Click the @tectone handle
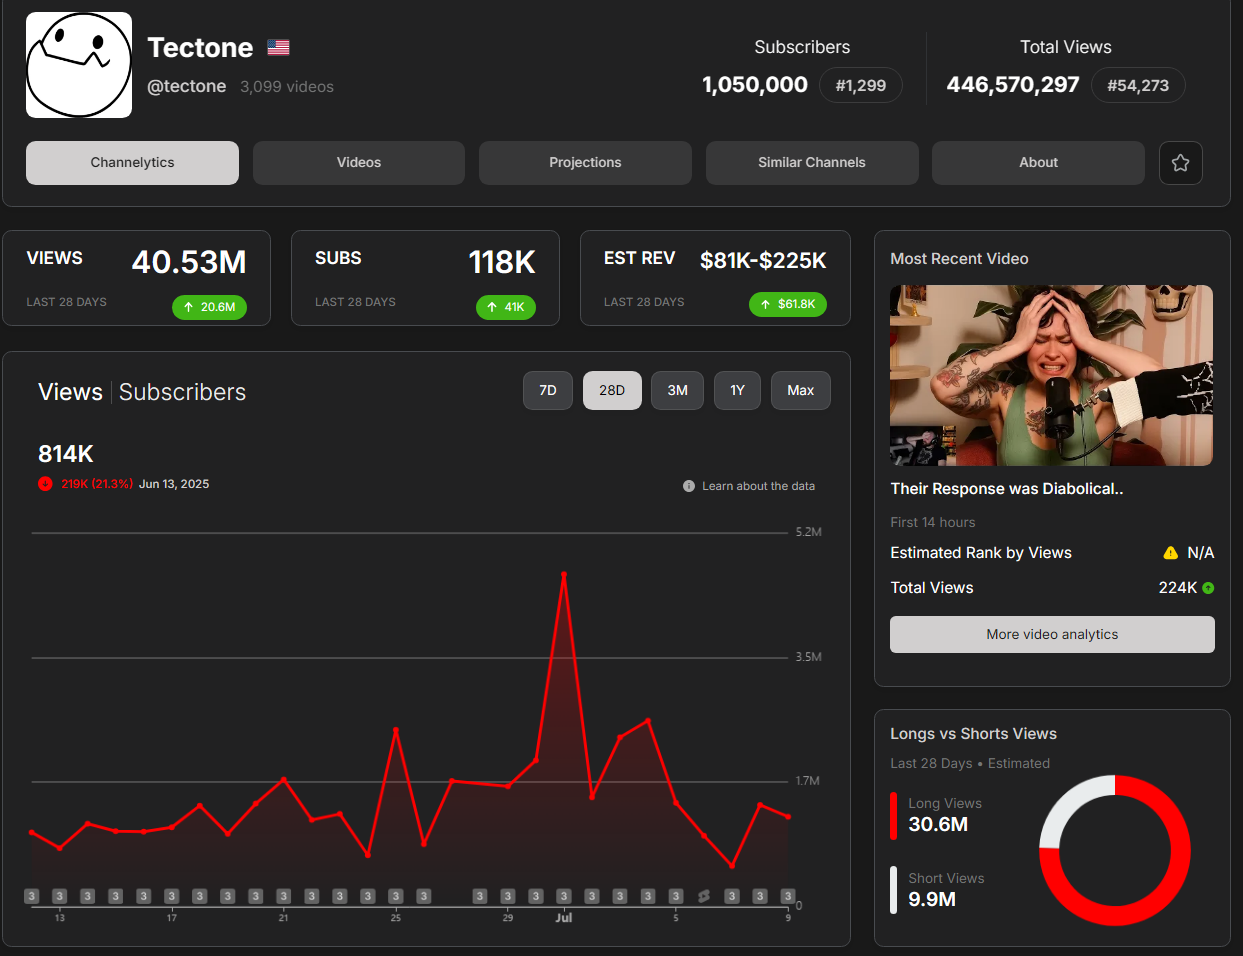 [187, 87]
